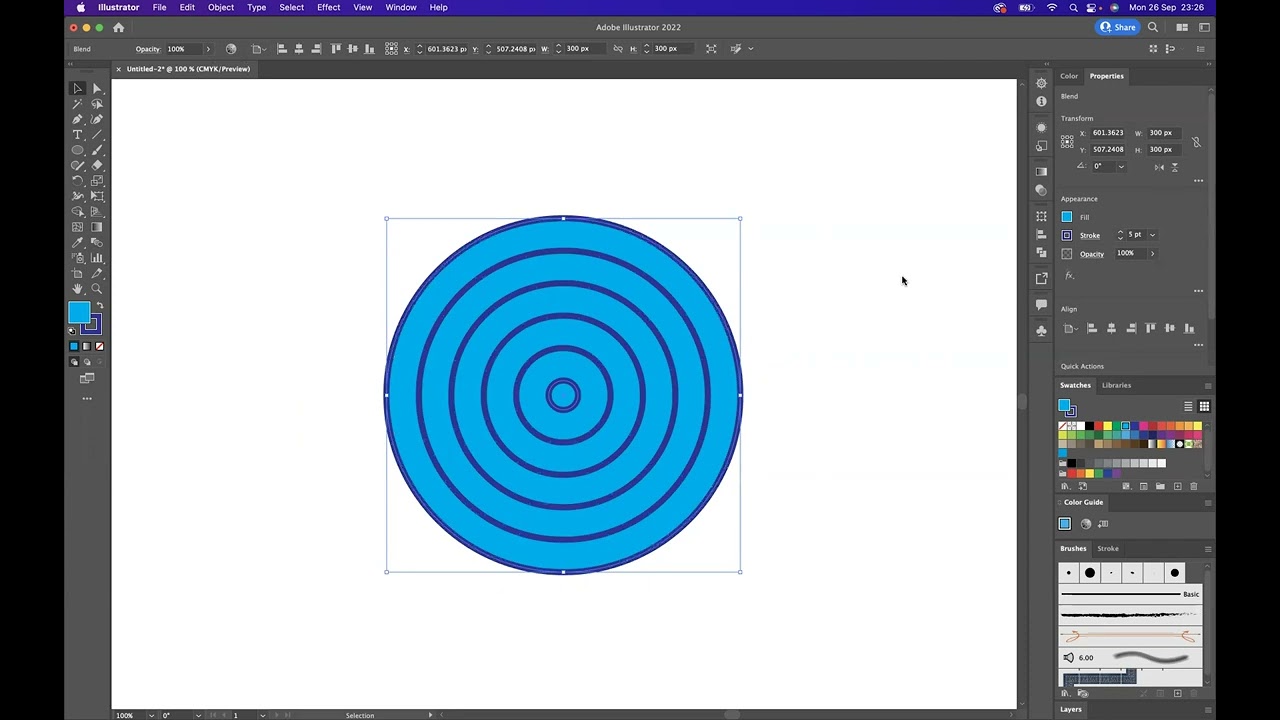
Task: Select the Hand tool
Action: pos(77,289)
